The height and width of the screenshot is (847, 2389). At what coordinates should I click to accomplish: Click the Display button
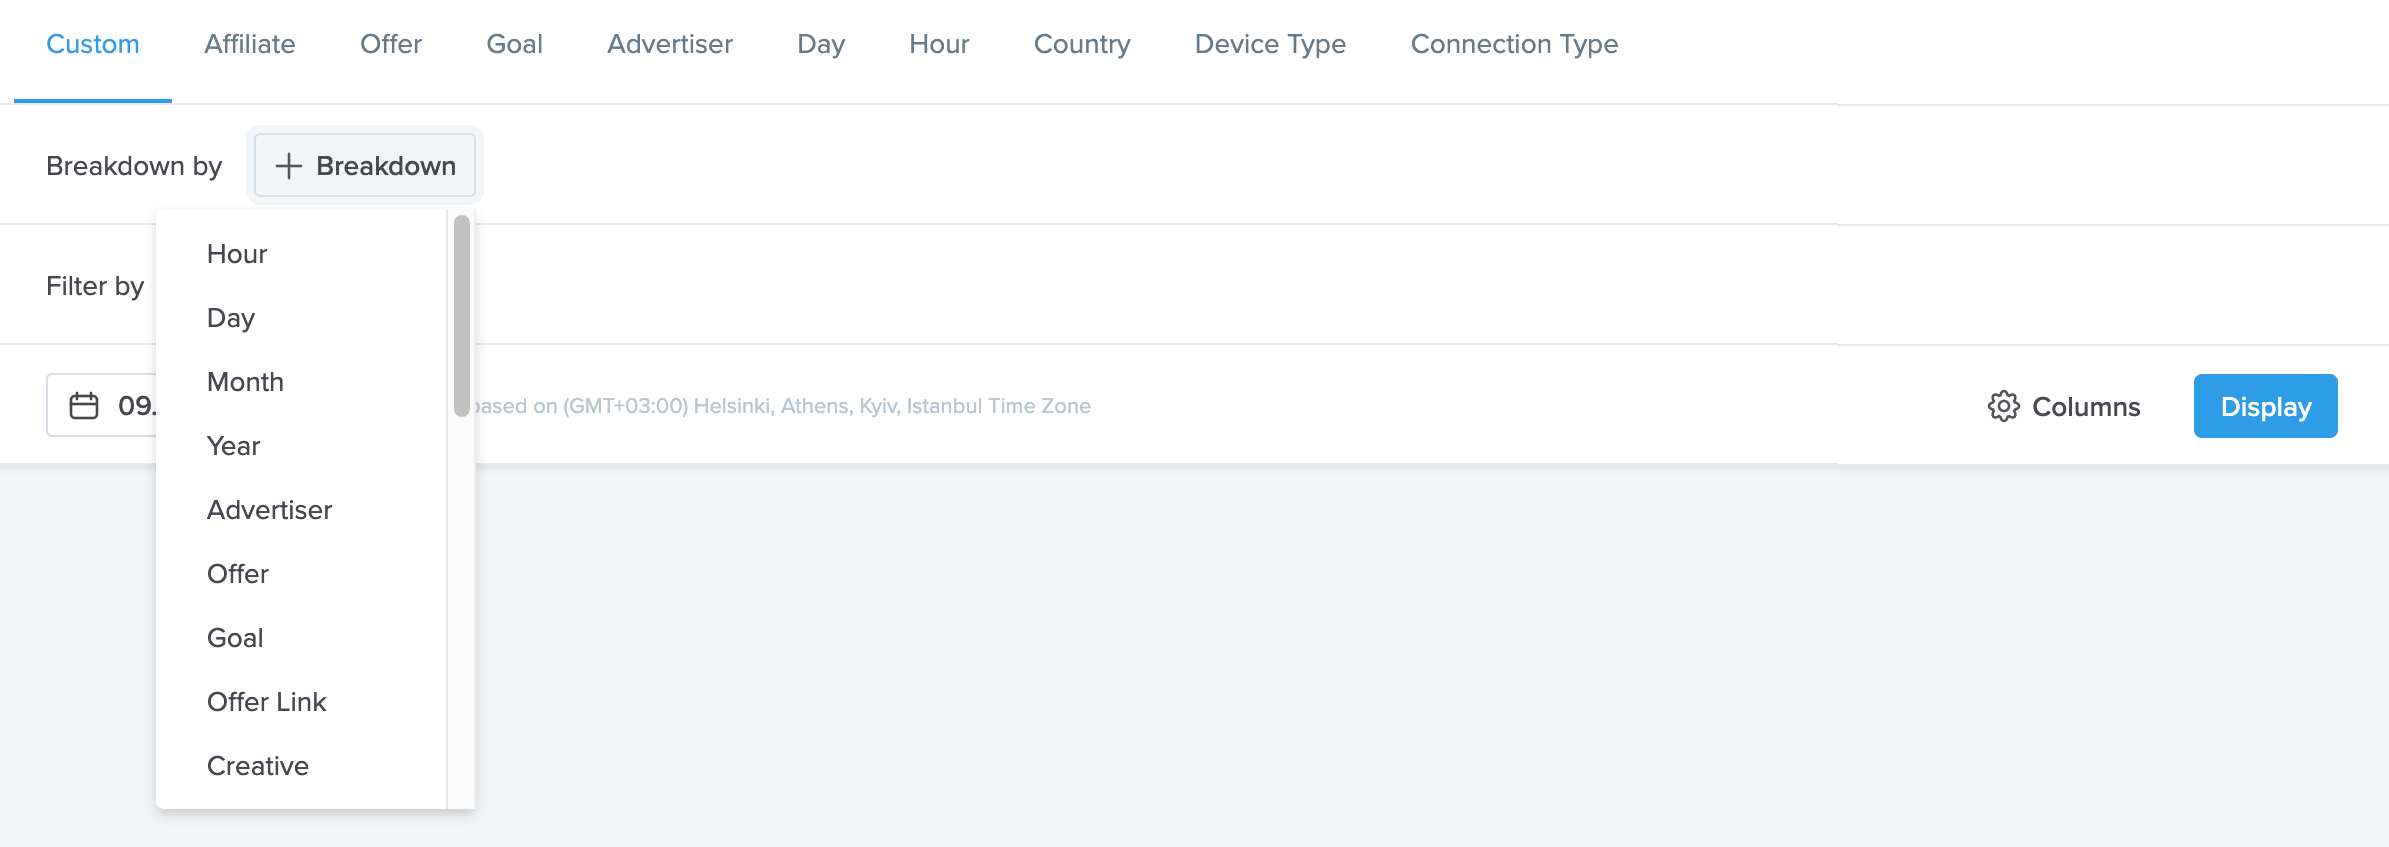pyautogui.click(x=2264, y=406)
